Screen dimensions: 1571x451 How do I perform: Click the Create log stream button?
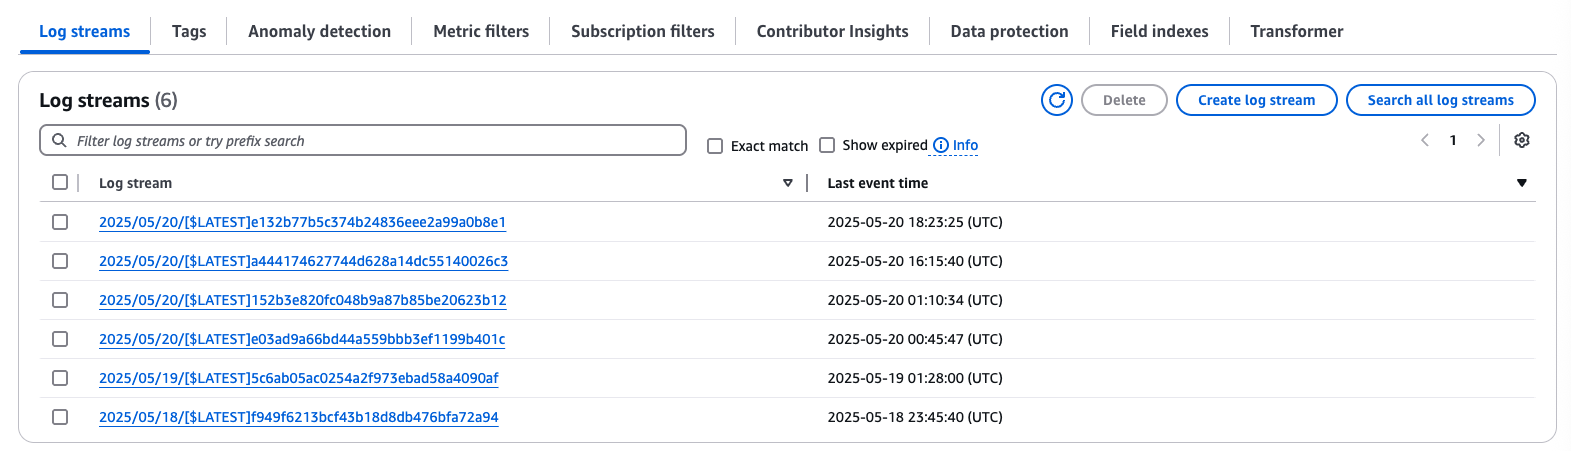[x=1256, y=100]
